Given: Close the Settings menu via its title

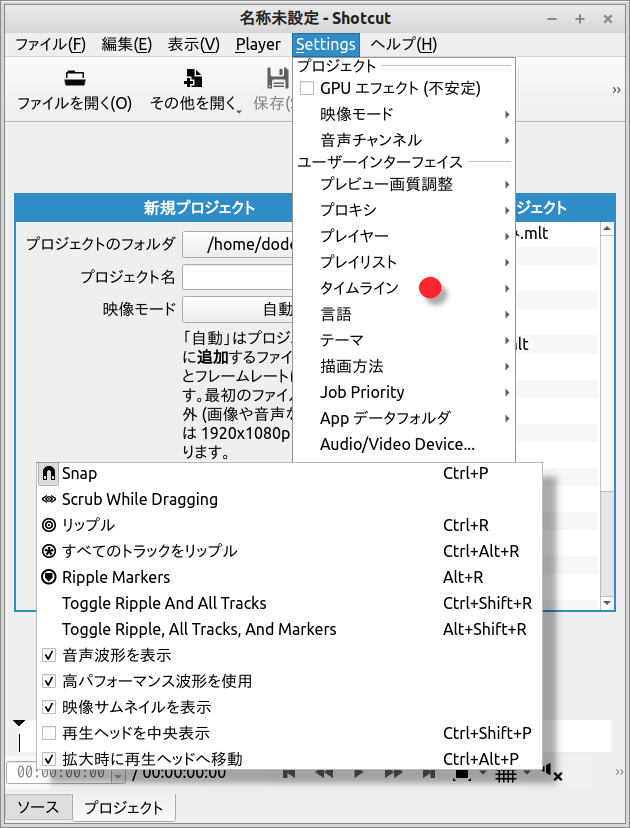Looking at the screenshot, I should pos(326,44).
